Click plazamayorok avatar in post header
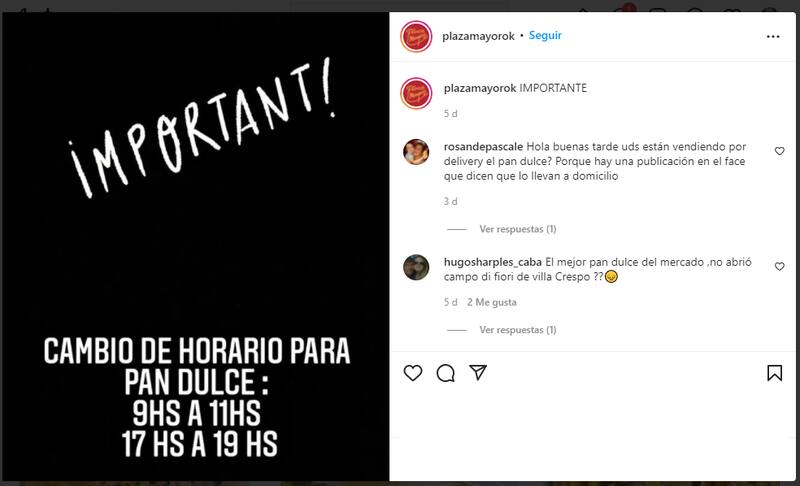This screenshot has width=800, height=486. (416, 36)
